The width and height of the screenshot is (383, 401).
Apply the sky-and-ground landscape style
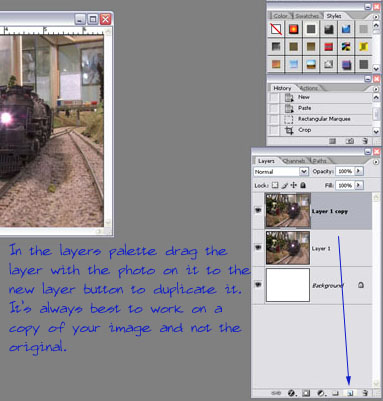[311, 64]
